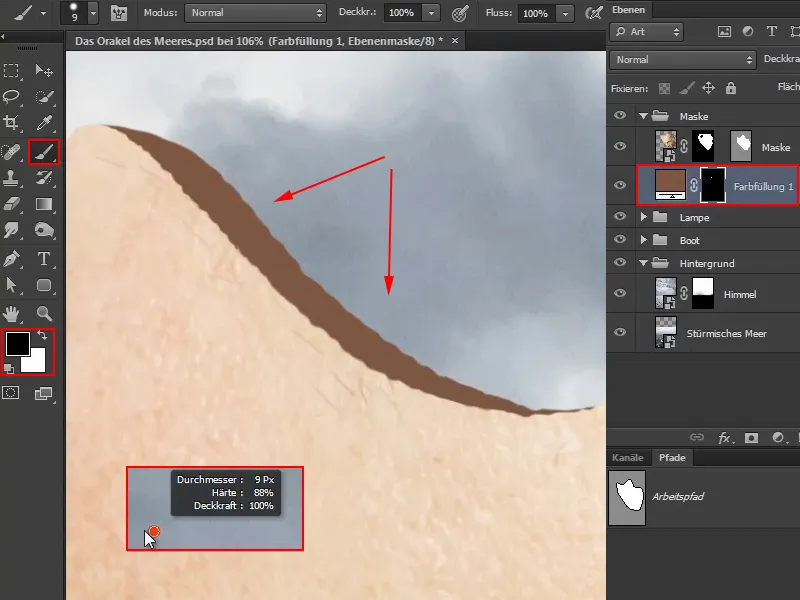Screen dimensions: 800x600
Task: Select the Brush tool in toolbox
Action: tap(44, 152)
